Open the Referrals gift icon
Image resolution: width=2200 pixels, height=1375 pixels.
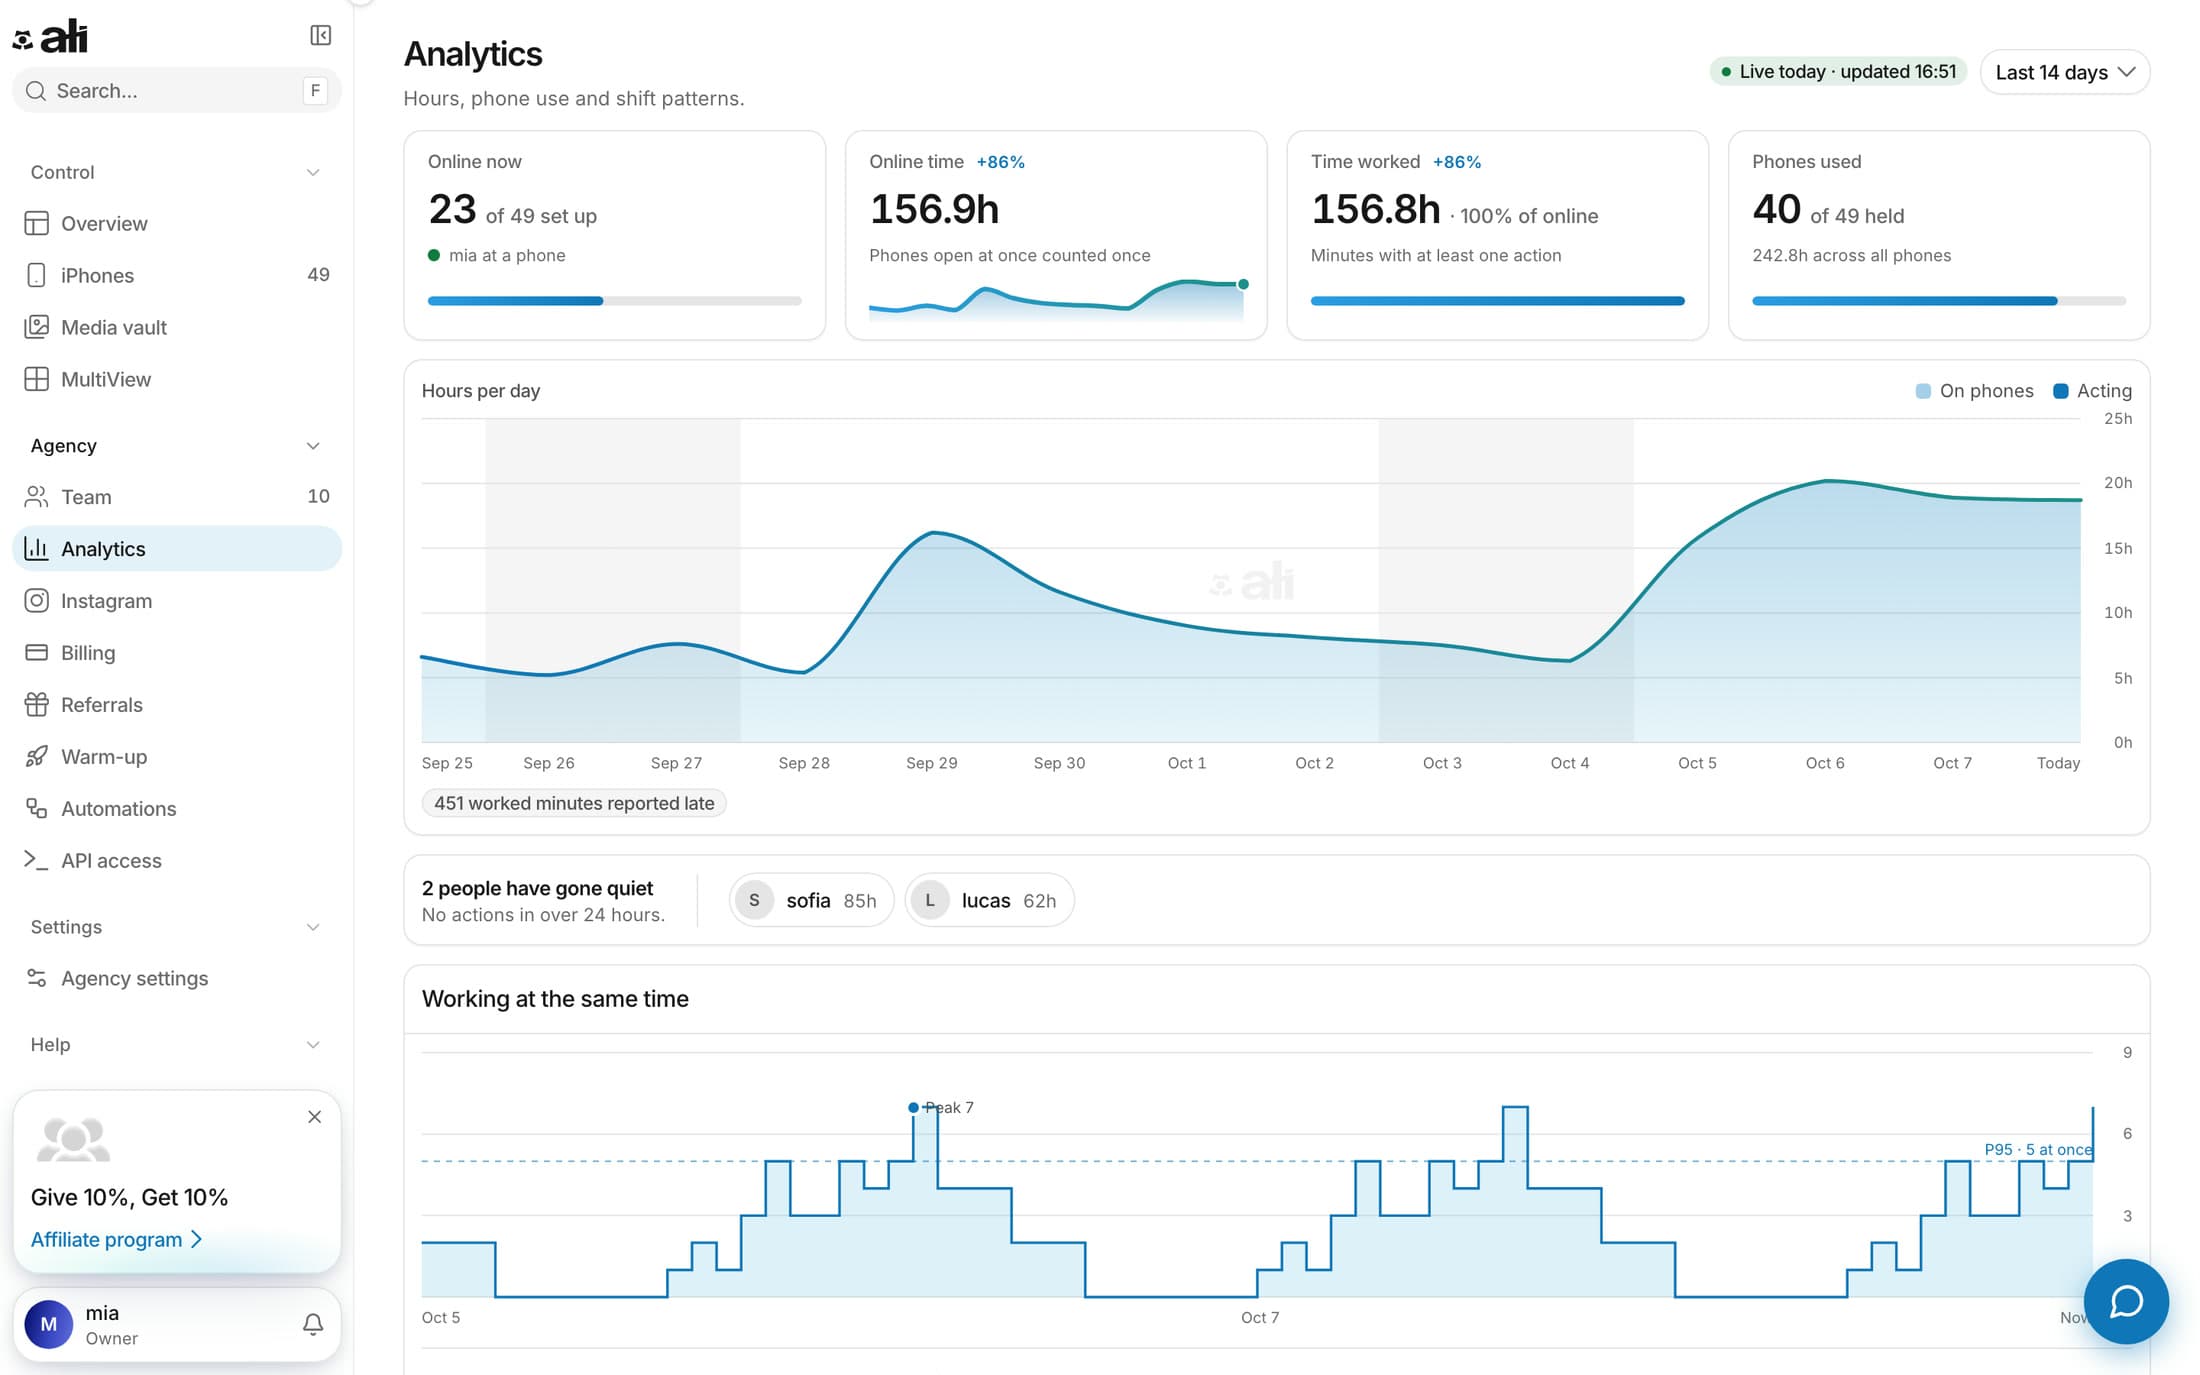pyautogui.click(x=37, y=705)
